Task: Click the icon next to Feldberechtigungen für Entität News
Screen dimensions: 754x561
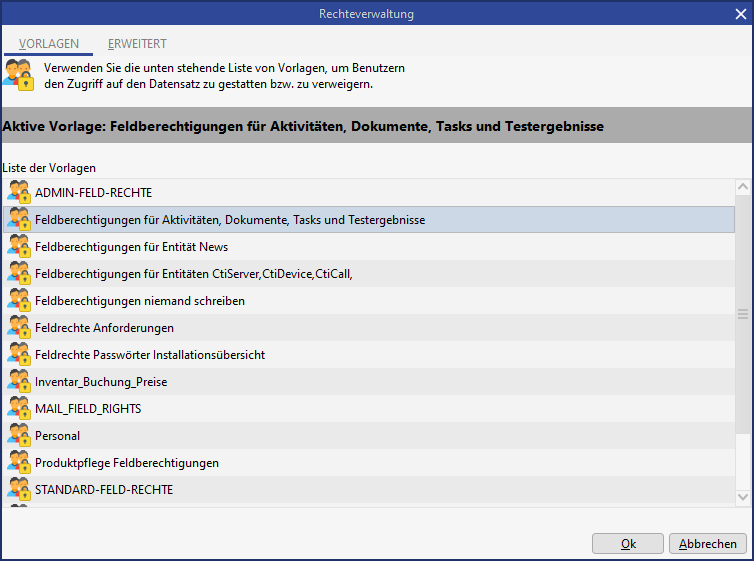Action: point(19,246)
